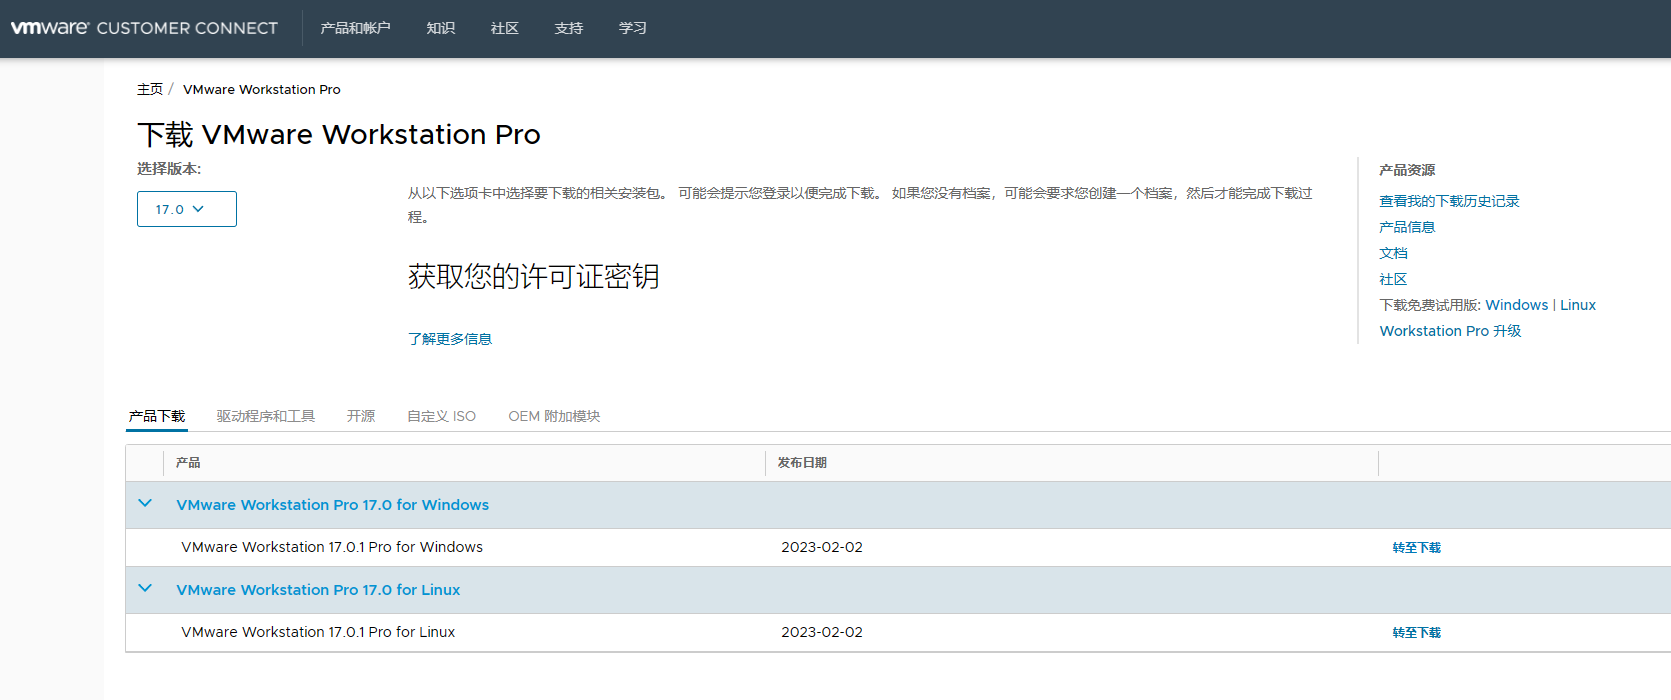Screen dimensions: 1671x700
Task: Click the 了解更多信息 link
Action: 450,339
